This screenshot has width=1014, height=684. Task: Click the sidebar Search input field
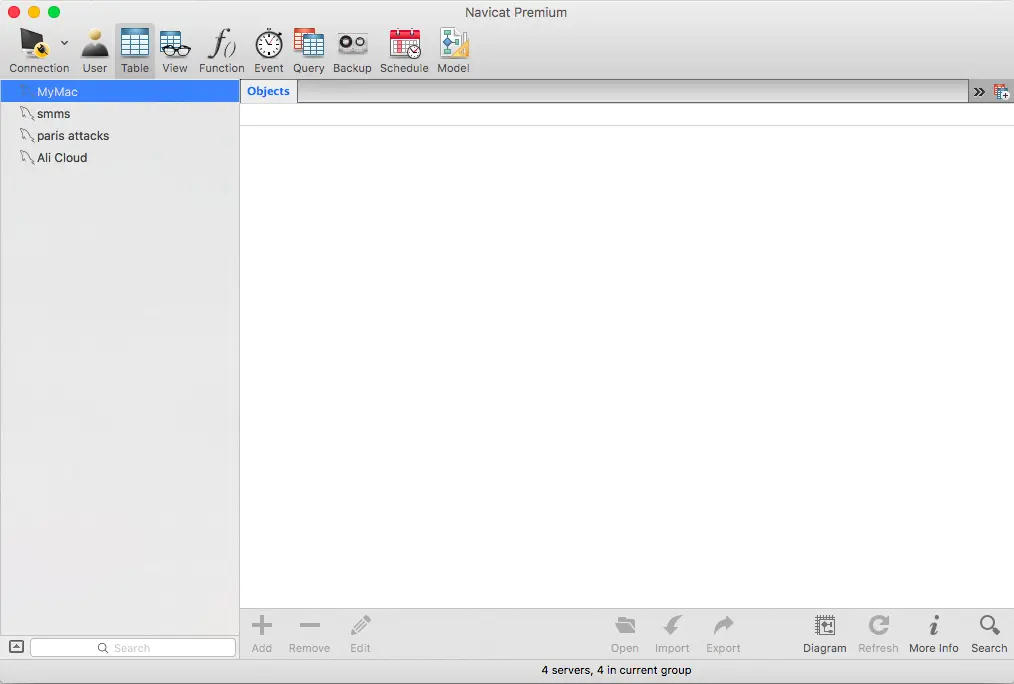click(133, 648)
